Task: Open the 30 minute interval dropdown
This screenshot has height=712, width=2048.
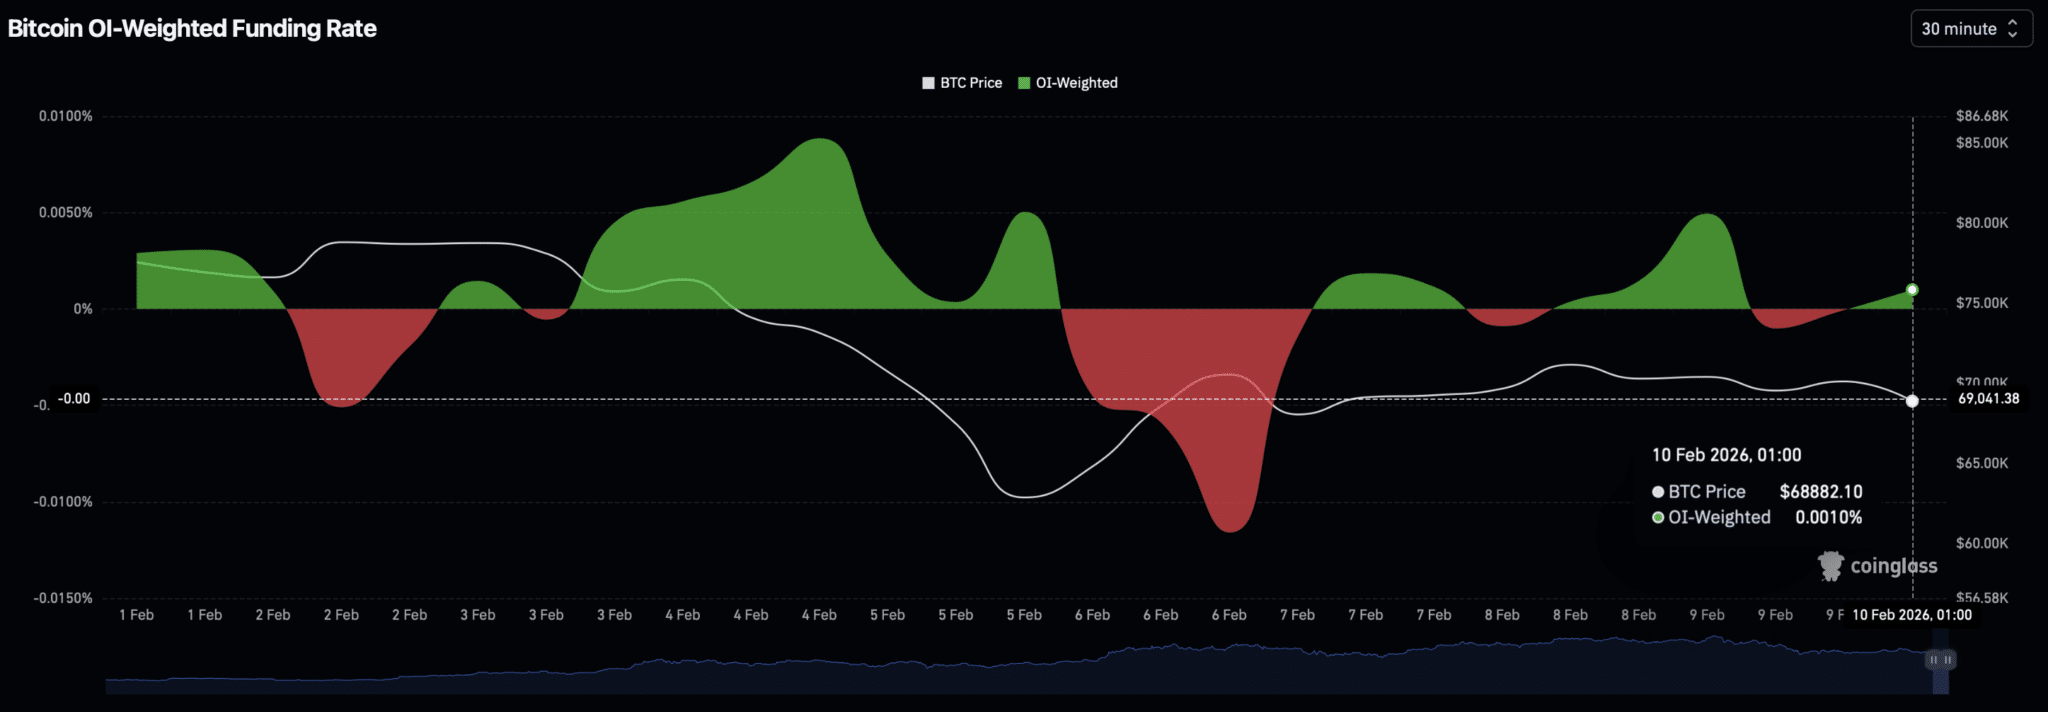Action: 1969,29
